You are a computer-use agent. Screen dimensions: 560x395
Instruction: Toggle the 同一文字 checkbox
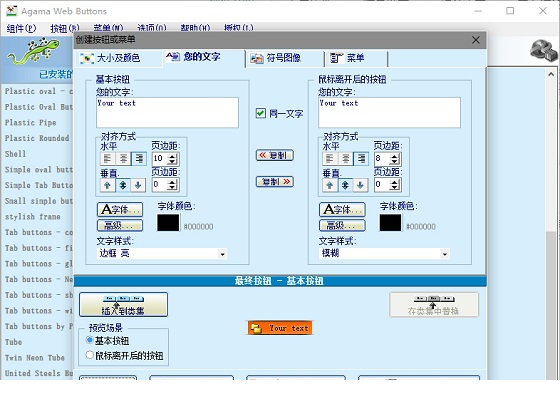pyautogui.click(x=261, y=113)
